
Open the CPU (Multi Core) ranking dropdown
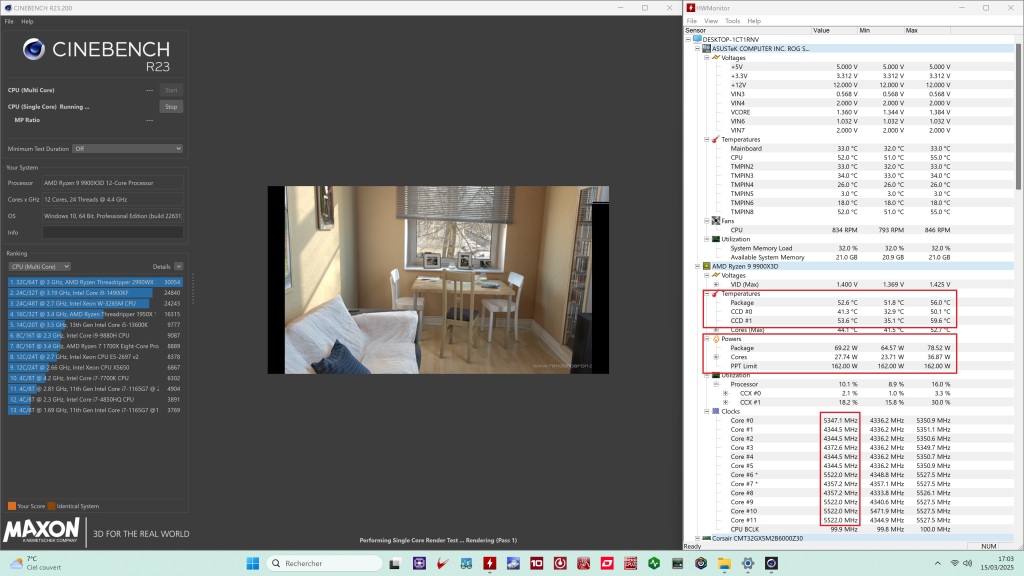coord(40,266)
